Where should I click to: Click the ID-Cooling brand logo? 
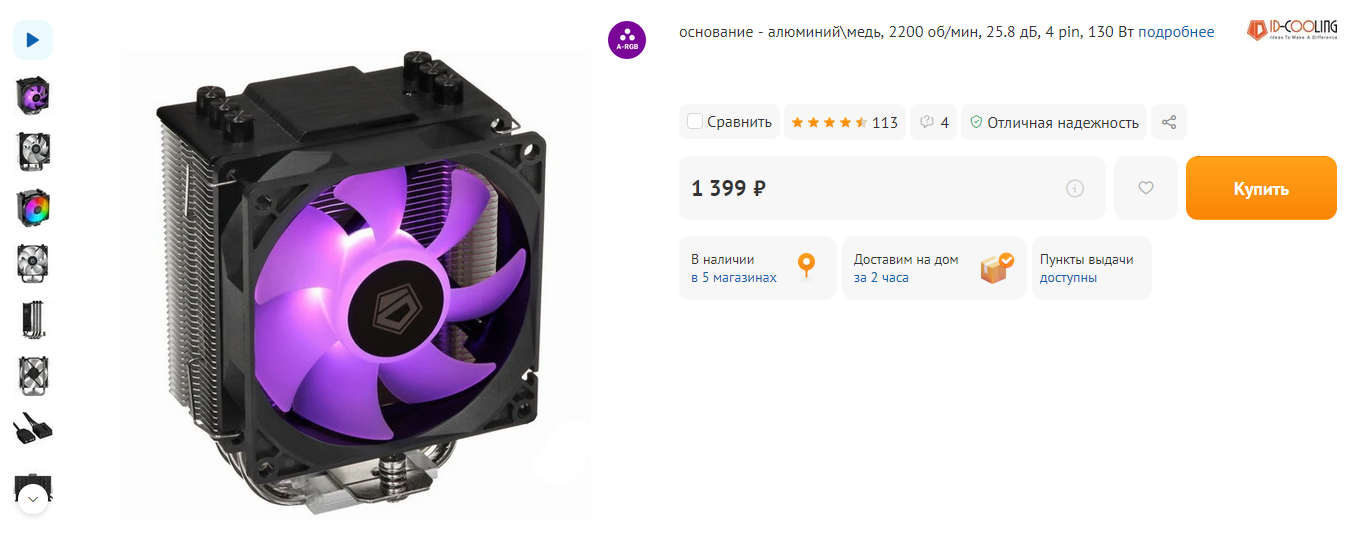(x=1291, y=30)
